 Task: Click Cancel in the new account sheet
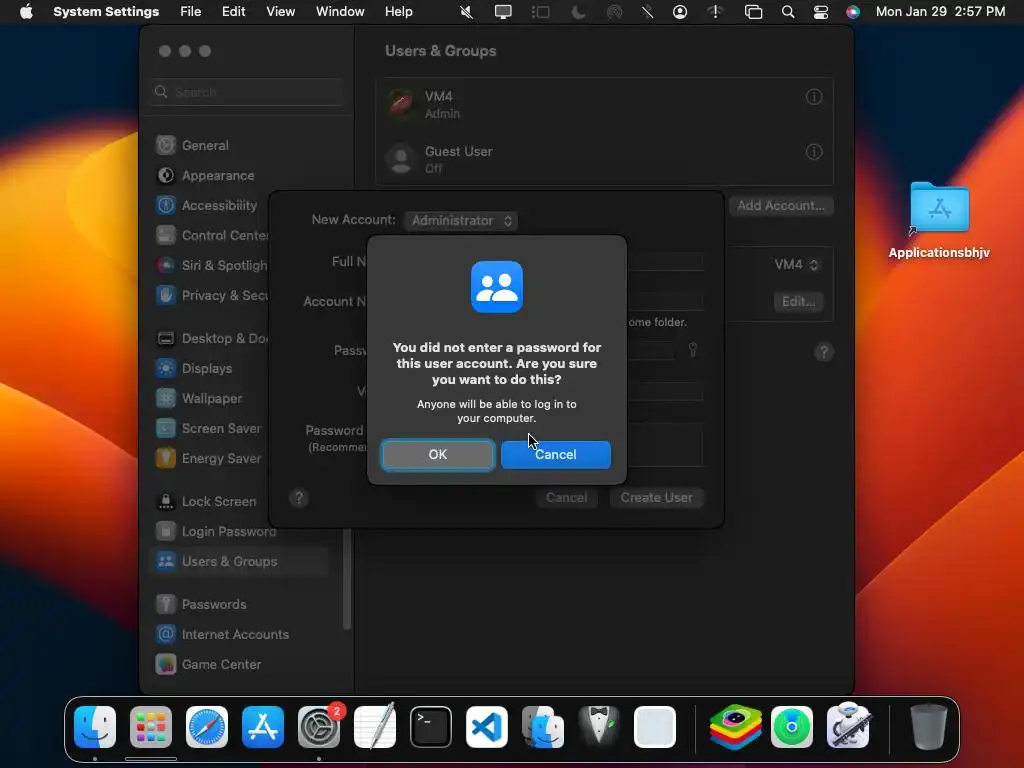point(566,498)
